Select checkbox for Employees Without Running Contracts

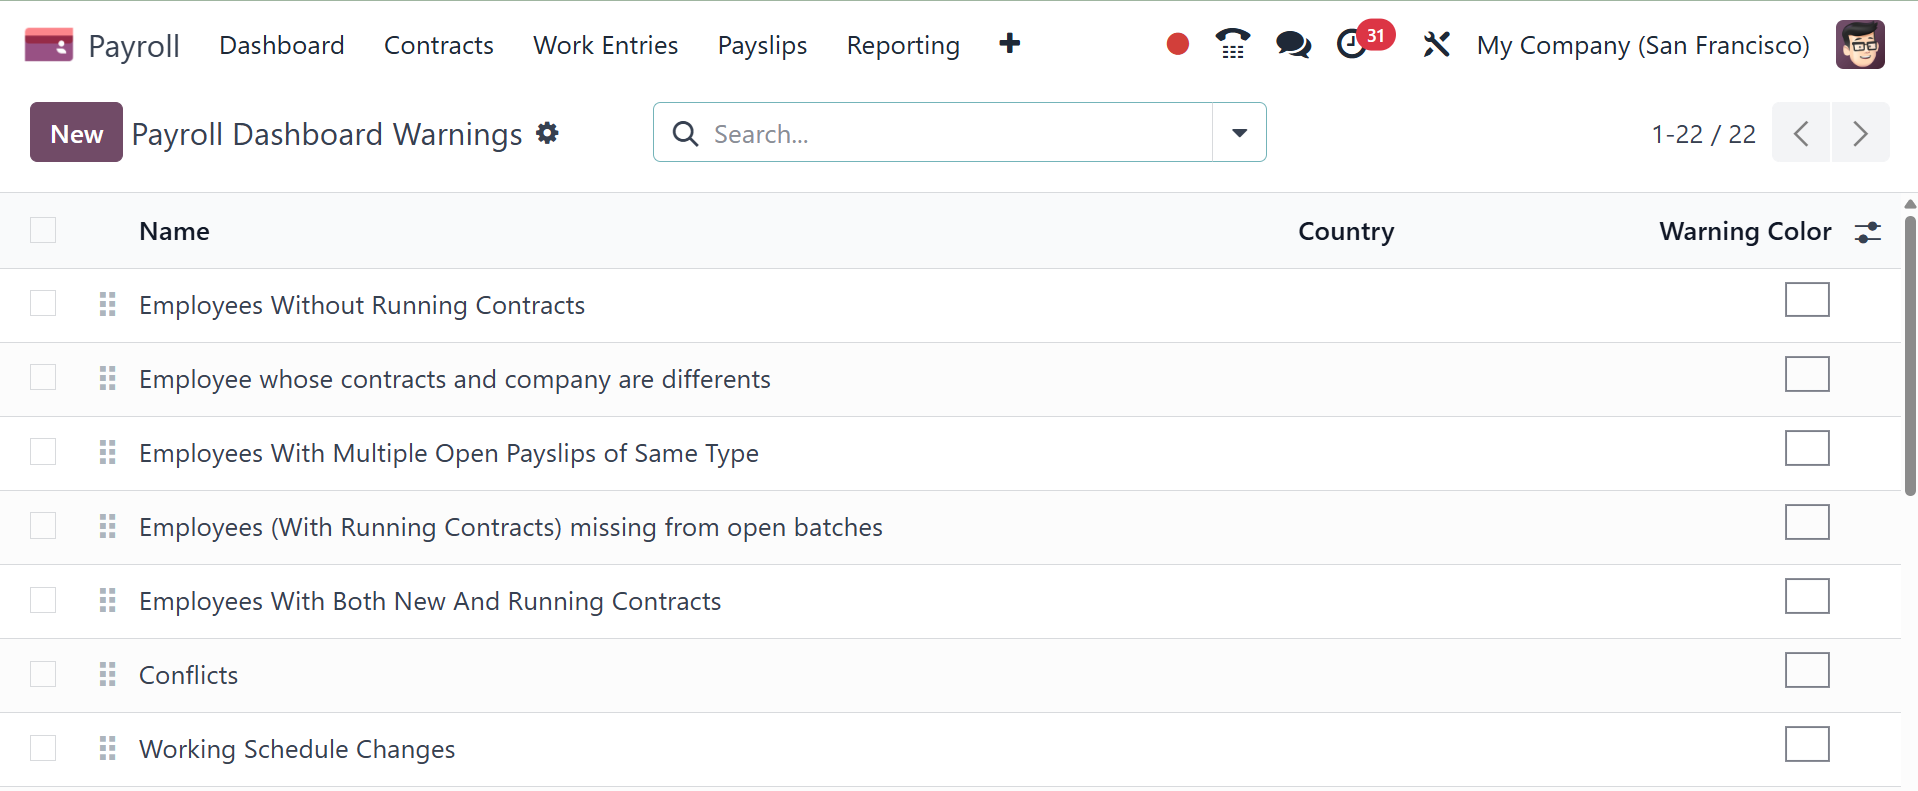tap(43, 304)
